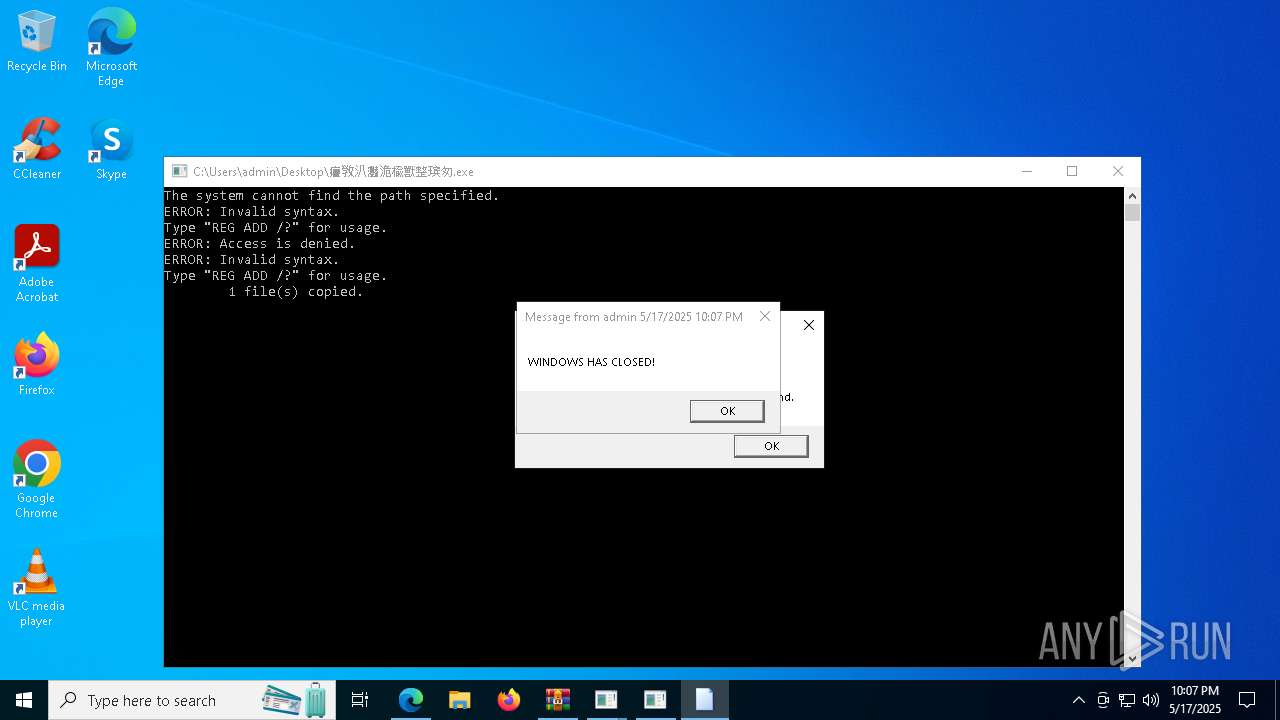Open CCleaner desktop shortcut
This screenshot has height=720, width=1280.
pos(37,150)
